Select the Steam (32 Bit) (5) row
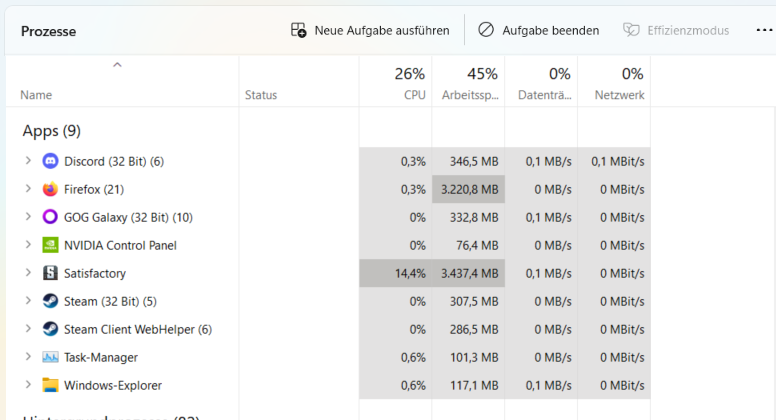Screen dimensions: 776x420 tap(110, 302)
